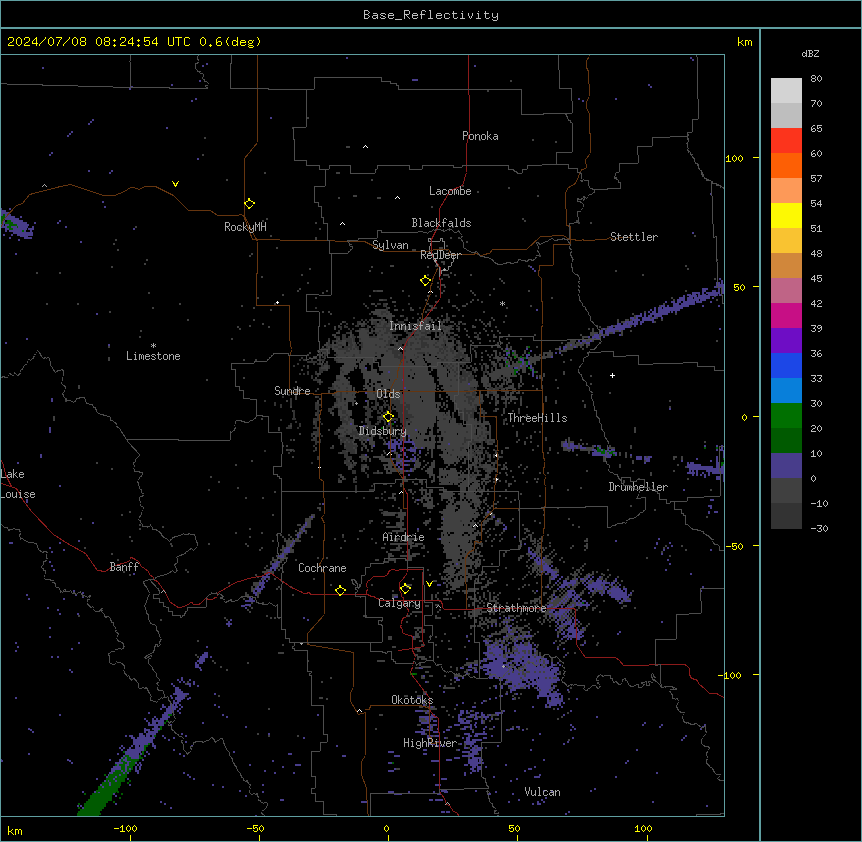Image resolution: width=862 pixels, height=842 pixels.
Task: Click the yellow diamond marker between Olds and Didsbury
Action: point(388,417)
